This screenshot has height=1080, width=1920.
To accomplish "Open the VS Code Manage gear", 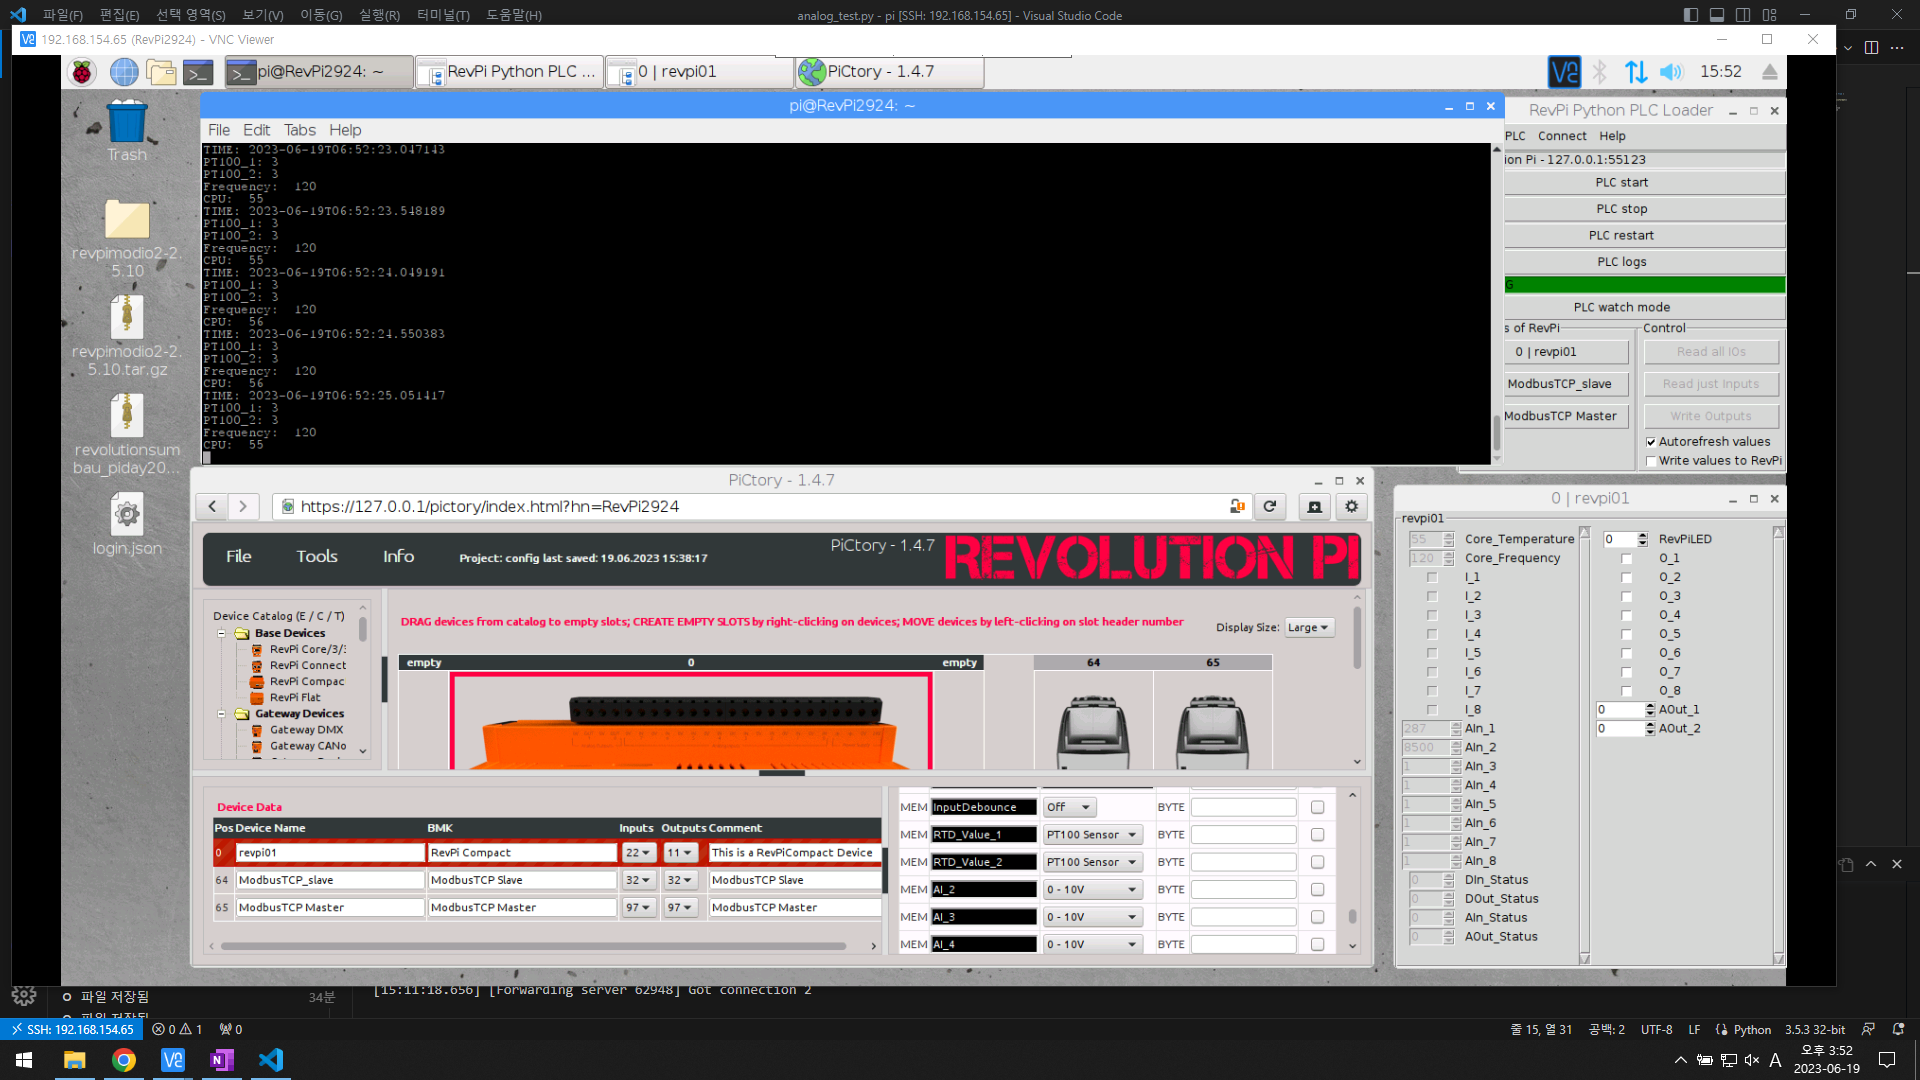I will click(24, 995).
